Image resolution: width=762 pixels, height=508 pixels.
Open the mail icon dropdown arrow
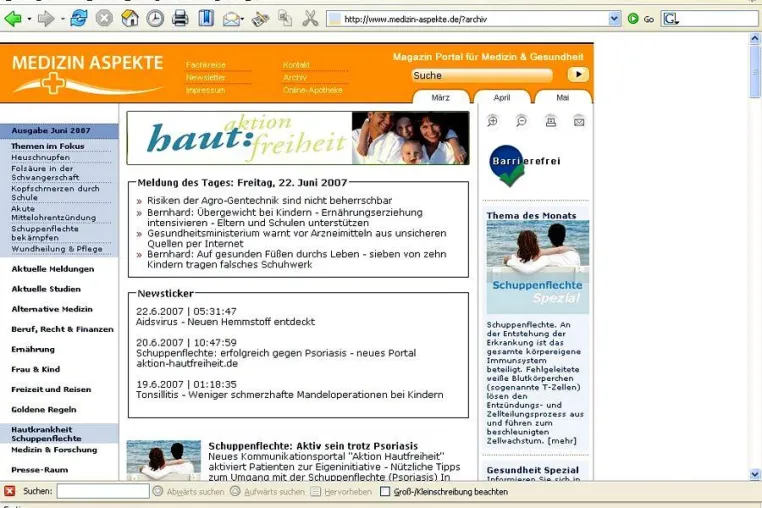click(242, 19)
